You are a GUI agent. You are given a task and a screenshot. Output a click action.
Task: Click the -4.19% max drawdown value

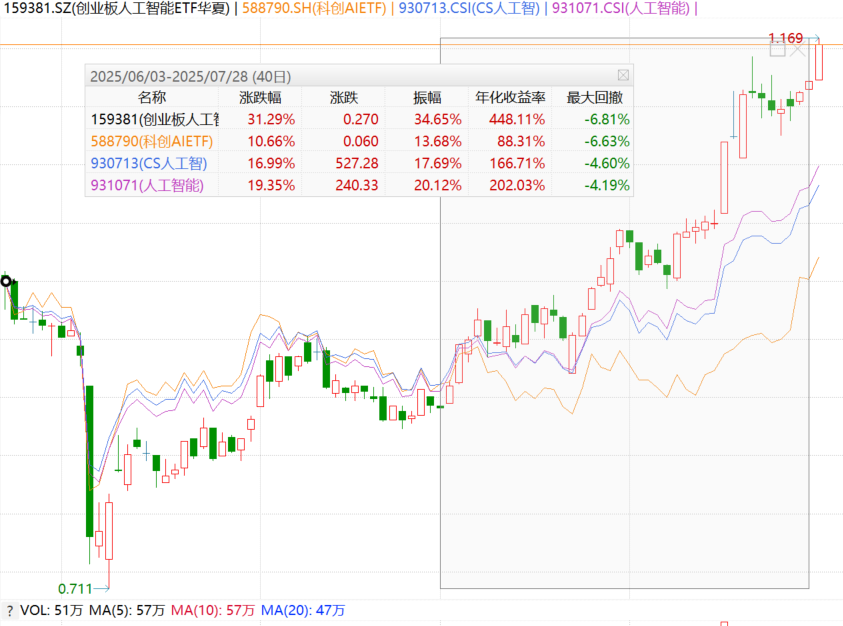607,186
